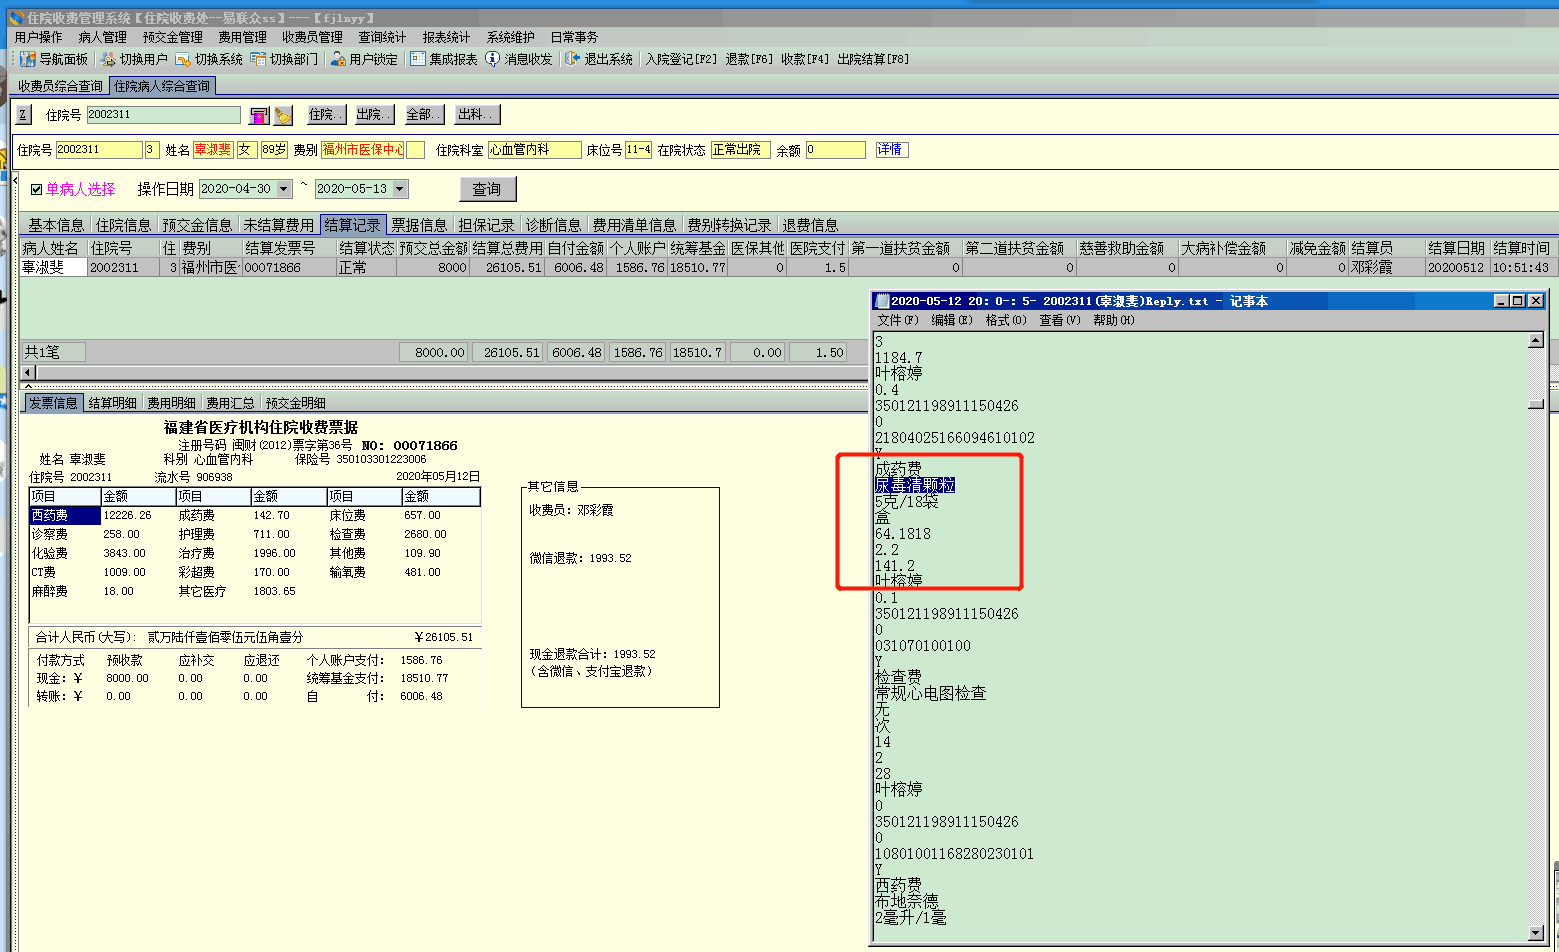
Task: Select the 费别转换记录 tab
Action: 729,225
